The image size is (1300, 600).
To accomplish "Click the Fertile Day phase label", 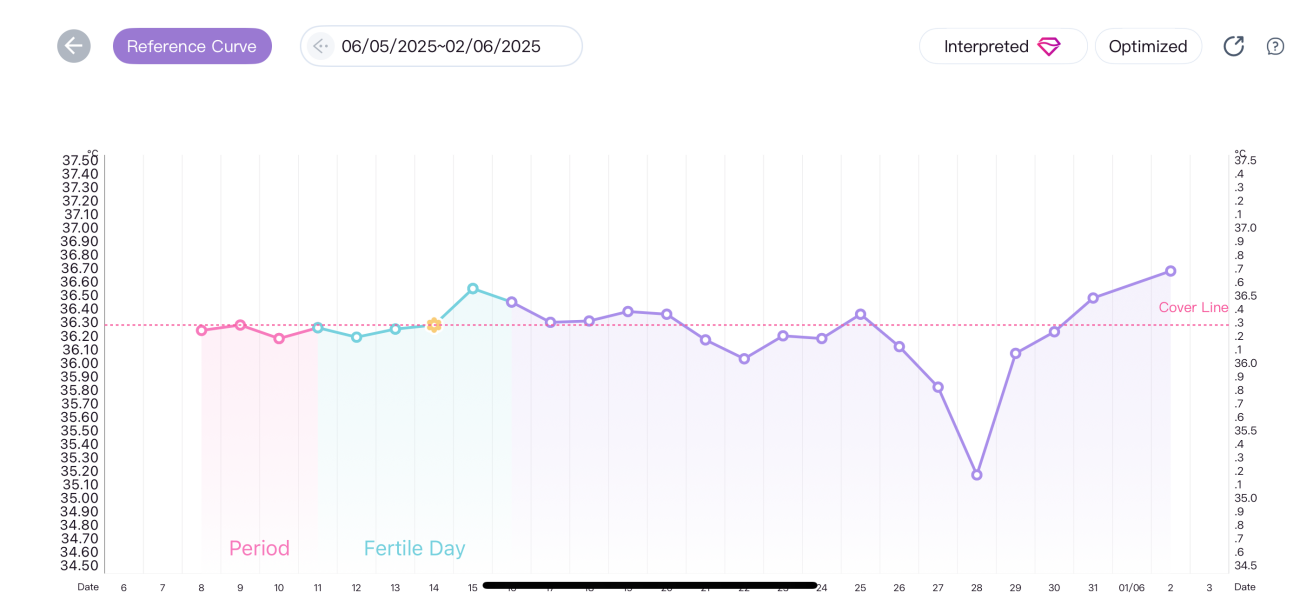I will pyautogui.click(x=414, y=548).
